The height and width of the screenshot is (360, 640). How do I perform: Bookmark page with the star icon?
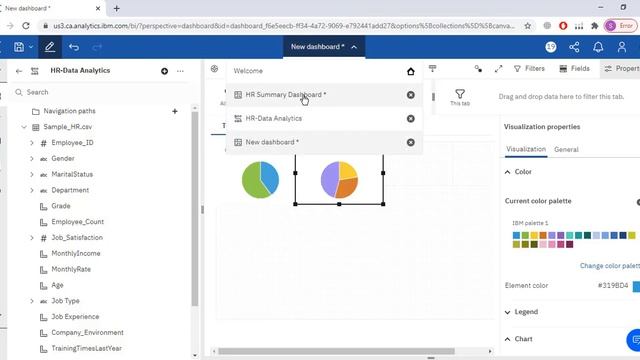click(527, 26)
